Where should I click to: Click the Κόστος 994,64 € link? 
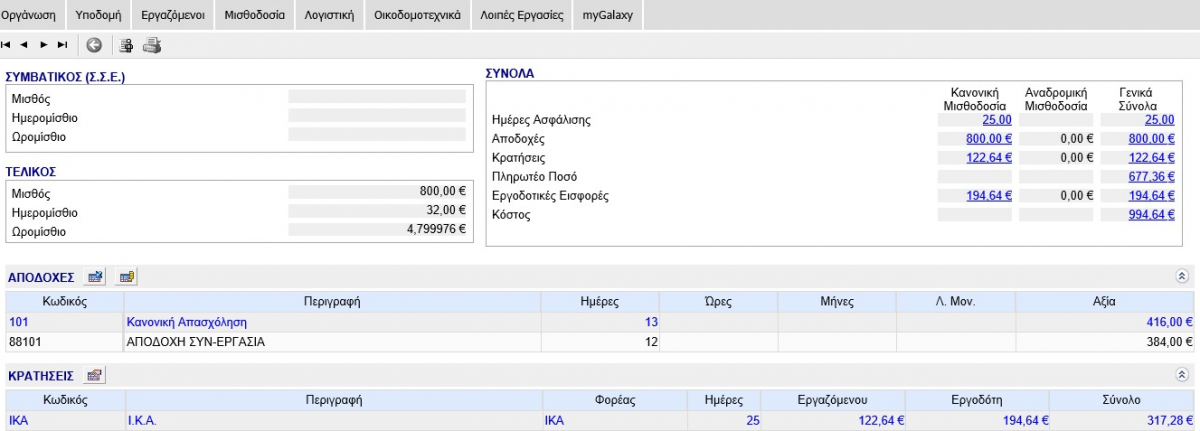1151,215
